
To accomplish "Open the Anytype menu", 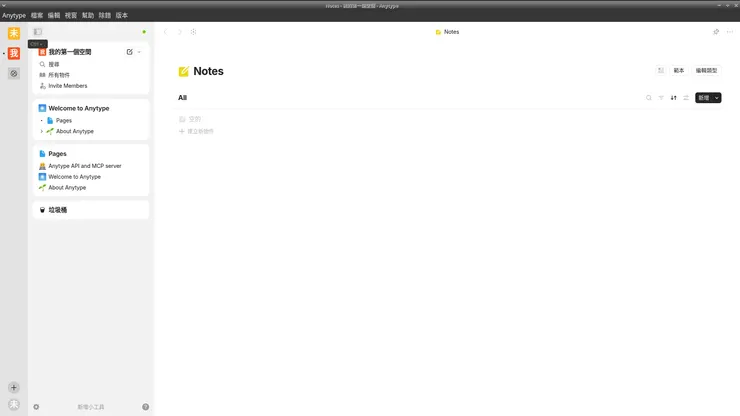I will tap(14, 15).
